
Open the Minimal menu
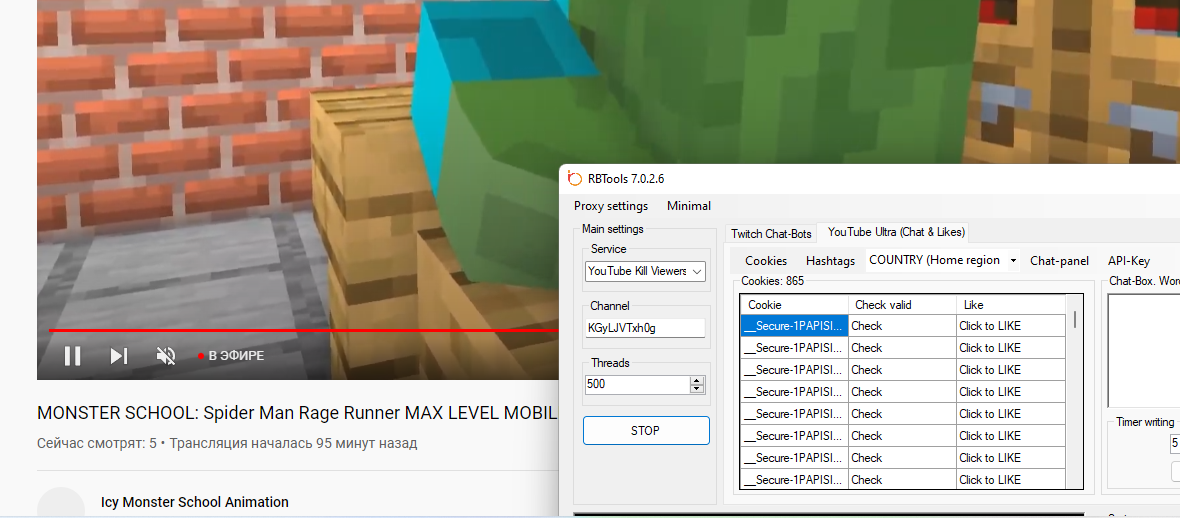pos(689,206)
